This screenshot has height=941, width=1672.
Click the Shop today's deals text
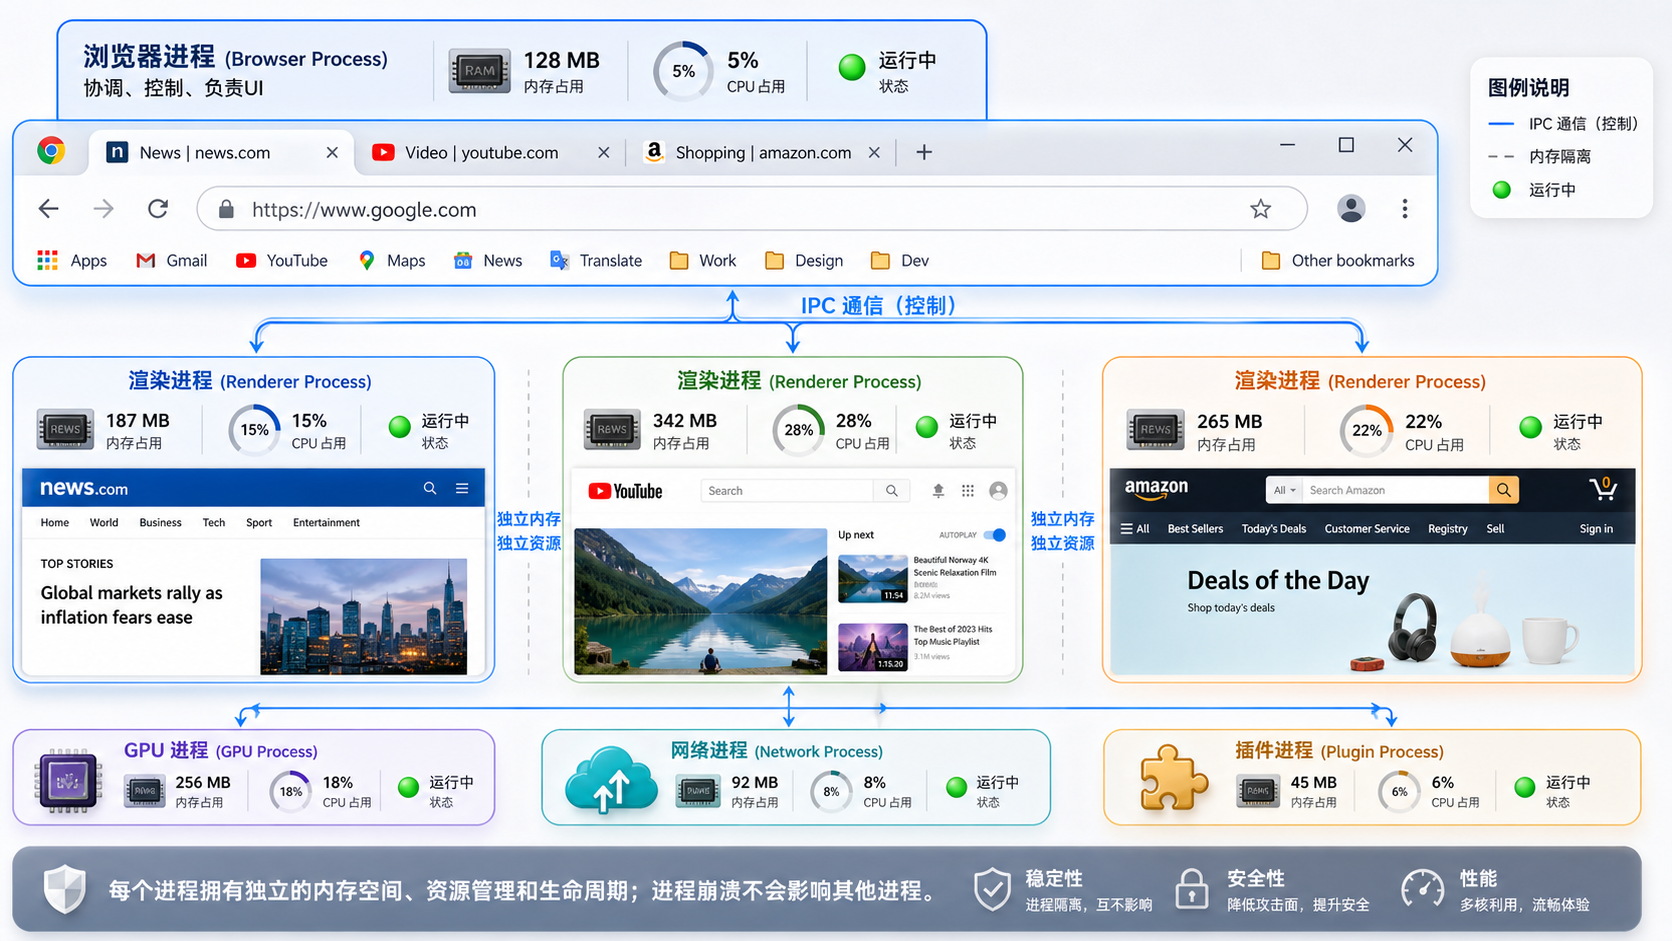coord(1231,608)
